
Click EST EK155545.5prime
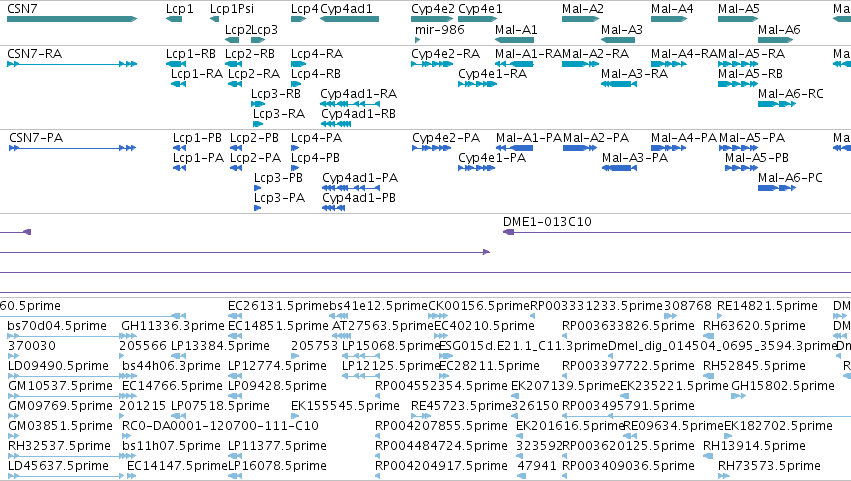(345, 406)
